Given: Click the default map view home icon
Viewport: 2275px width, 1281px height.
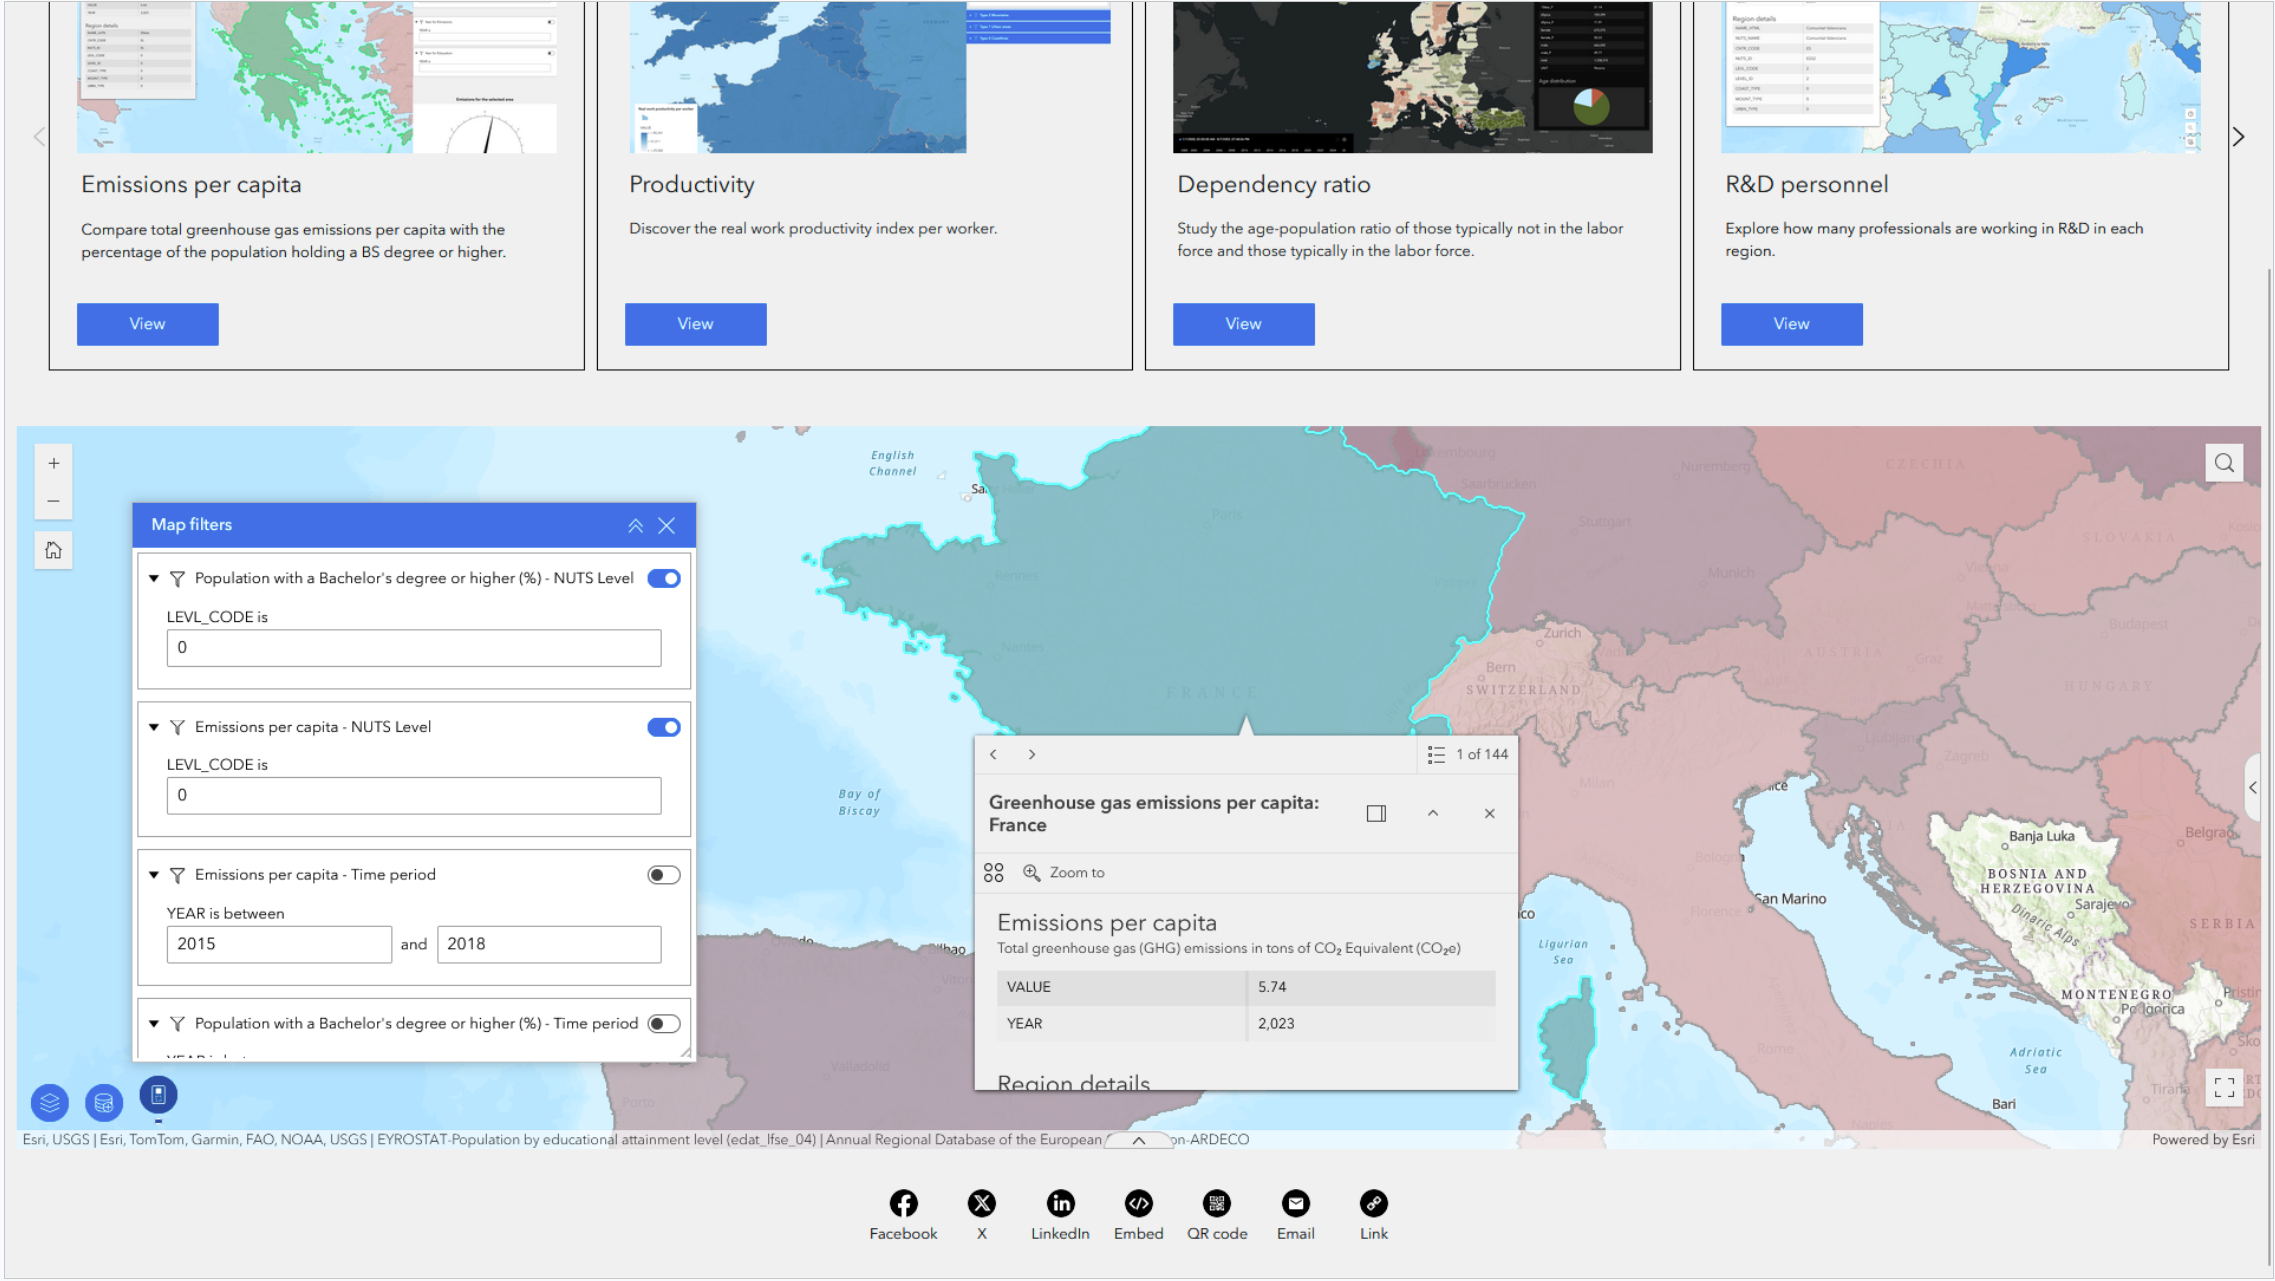Looking at the screenshot, I should (54, 550).
